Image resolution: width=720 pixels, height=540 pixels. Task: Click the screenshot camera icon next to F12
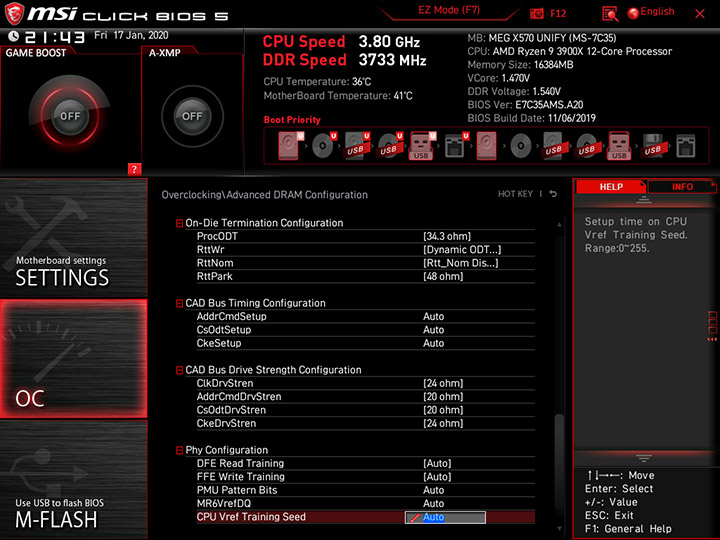(x=536, y=14)
